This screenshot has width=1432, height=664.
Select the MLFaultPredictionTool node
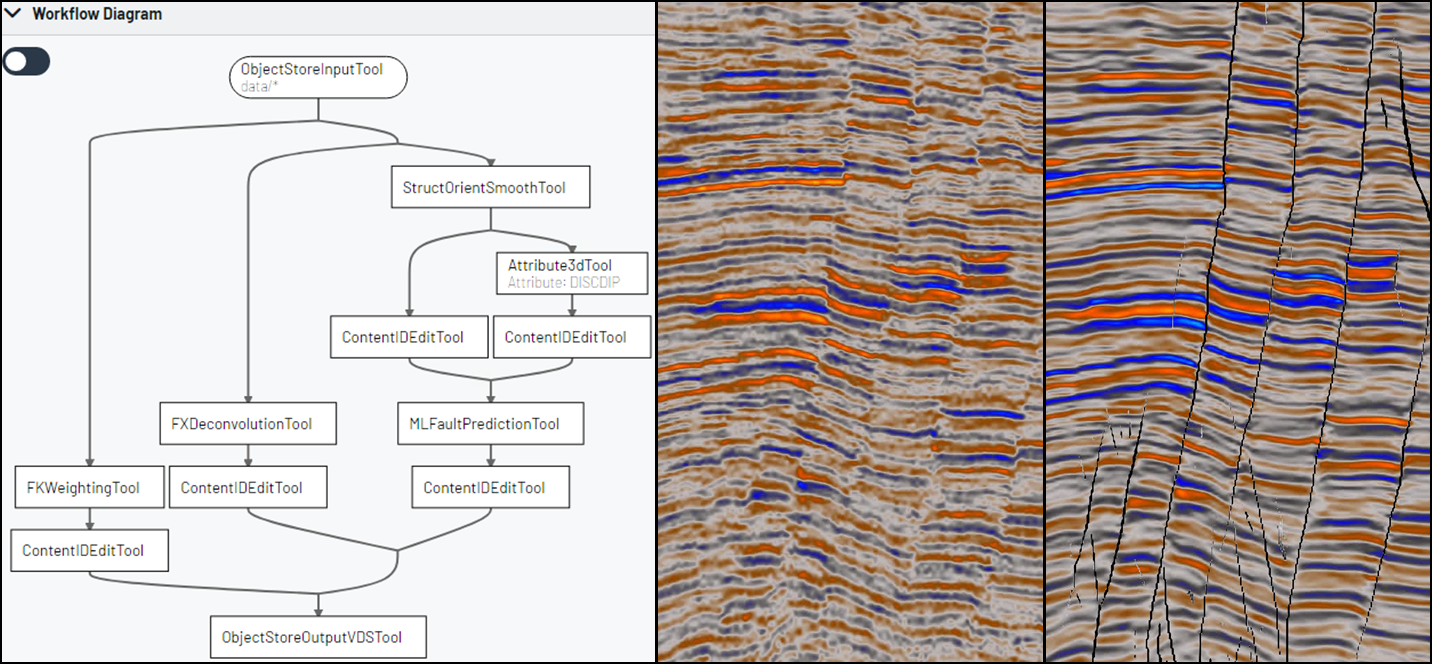point(490,424)
